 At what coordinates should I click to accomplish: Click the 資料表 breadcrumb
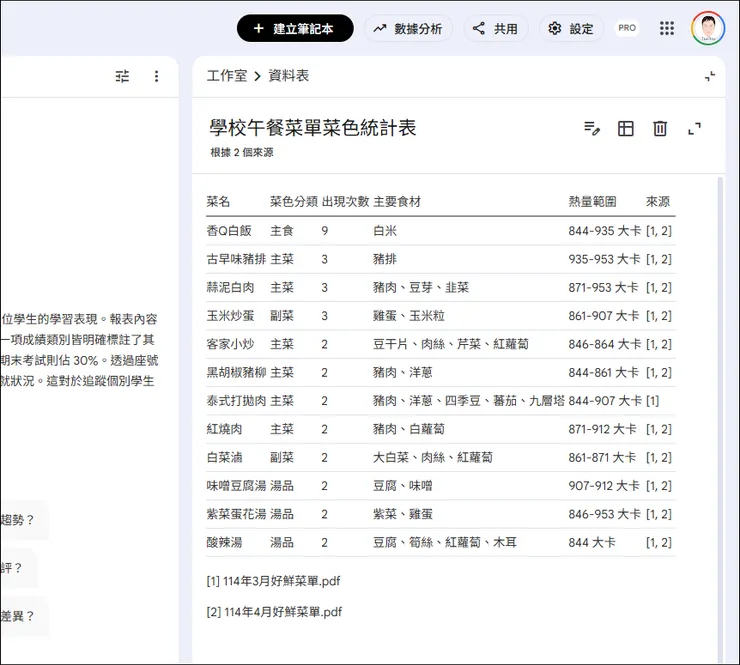tap(288, 76)
